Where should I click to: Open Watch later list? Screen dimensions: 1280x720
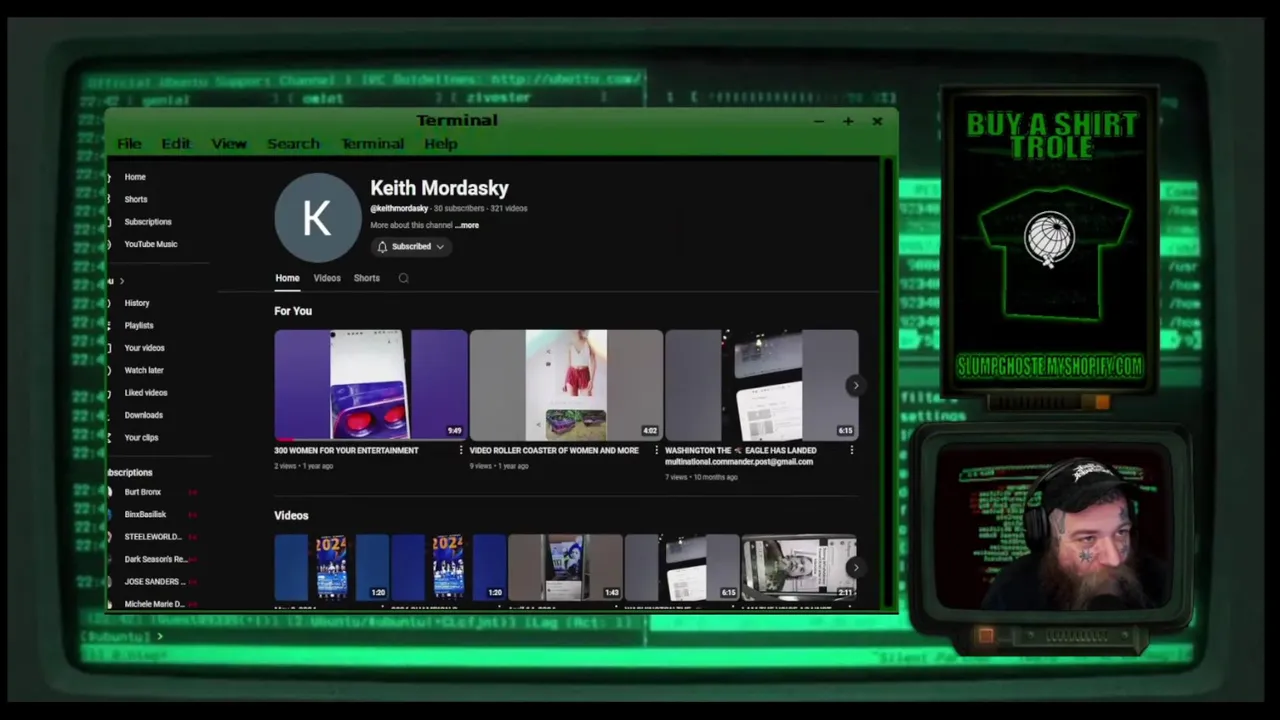pos(144,370)
